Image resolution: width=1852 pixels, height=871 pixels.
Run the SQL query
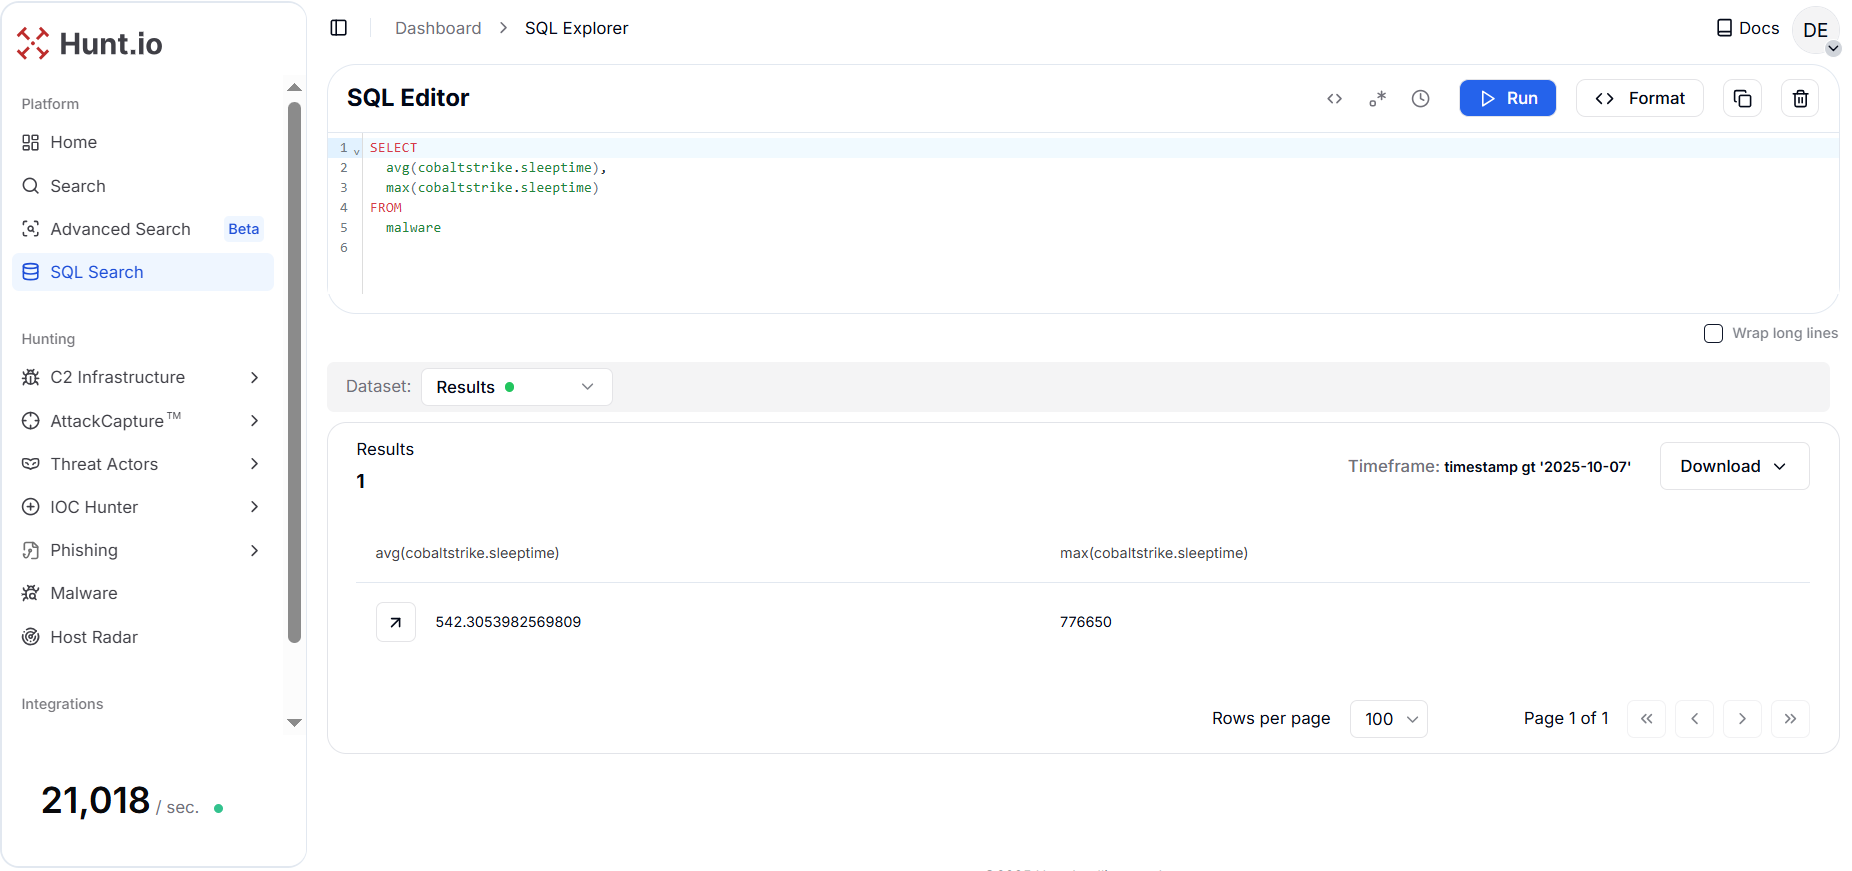tap(1507, 98)
